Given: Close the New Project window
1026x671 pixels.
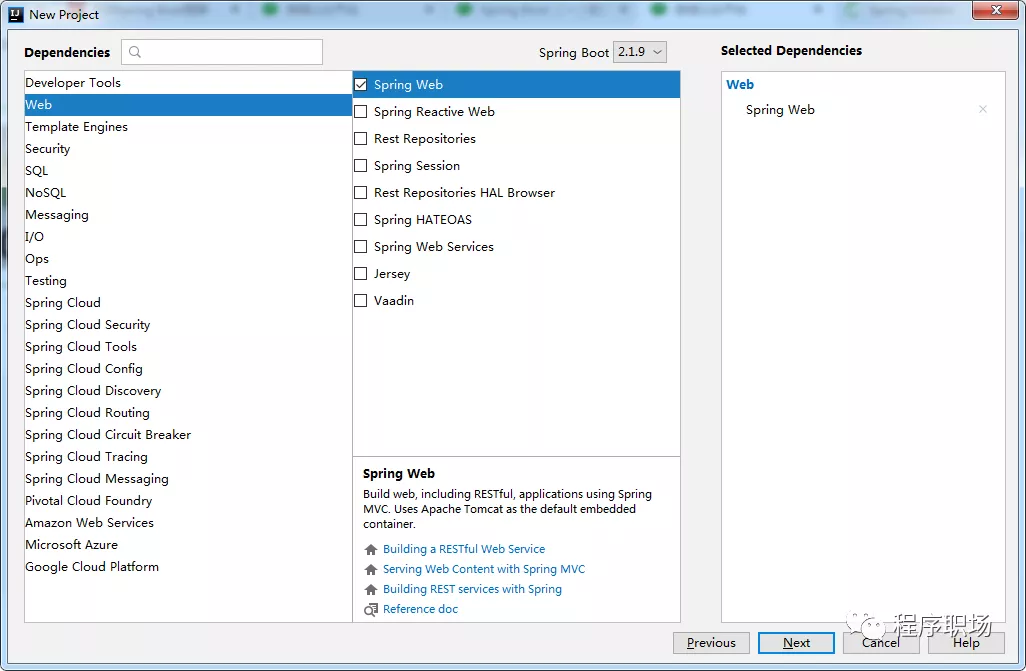Looking at the screenshot, I should pyautogui.click(x=995, y=10).
